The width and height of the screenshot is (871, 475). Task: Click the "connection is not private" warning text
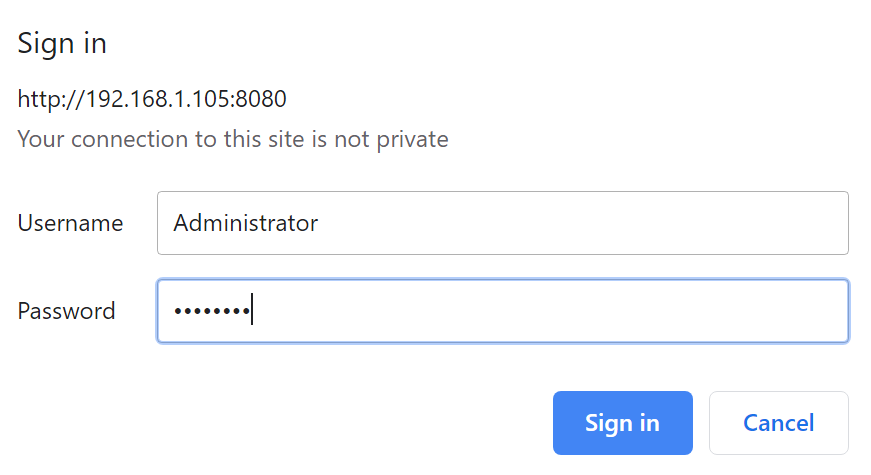[232, 139]
